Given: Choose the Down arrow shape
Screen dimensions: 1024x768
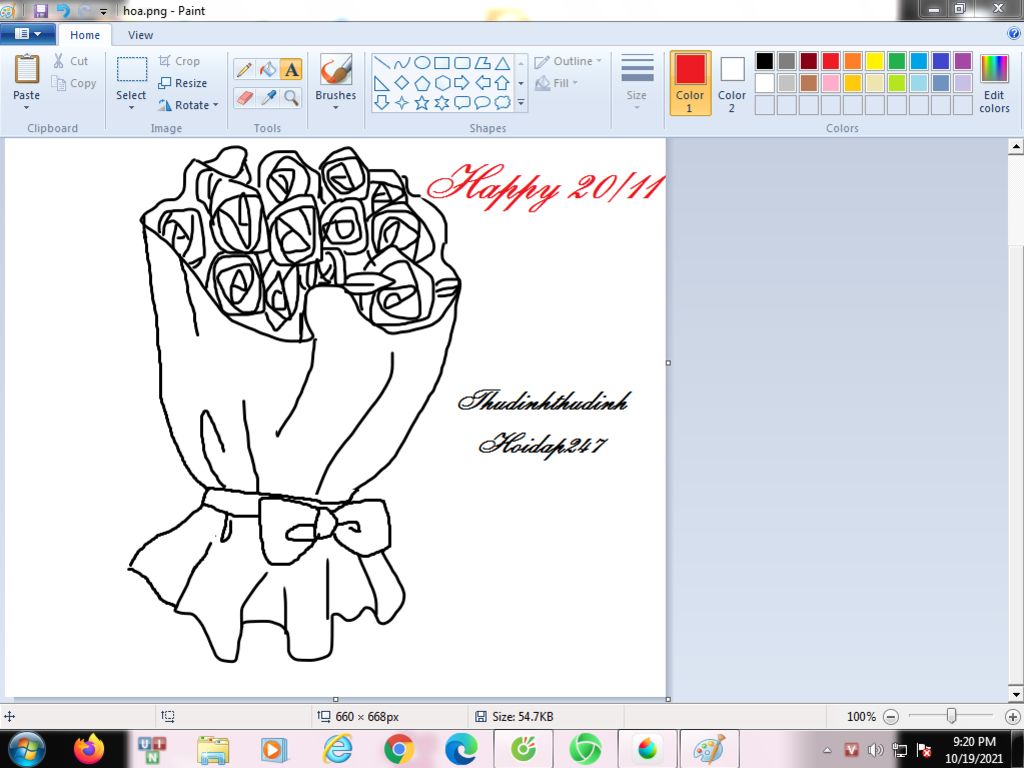Looking at the screenshot, I should [382, 103].
